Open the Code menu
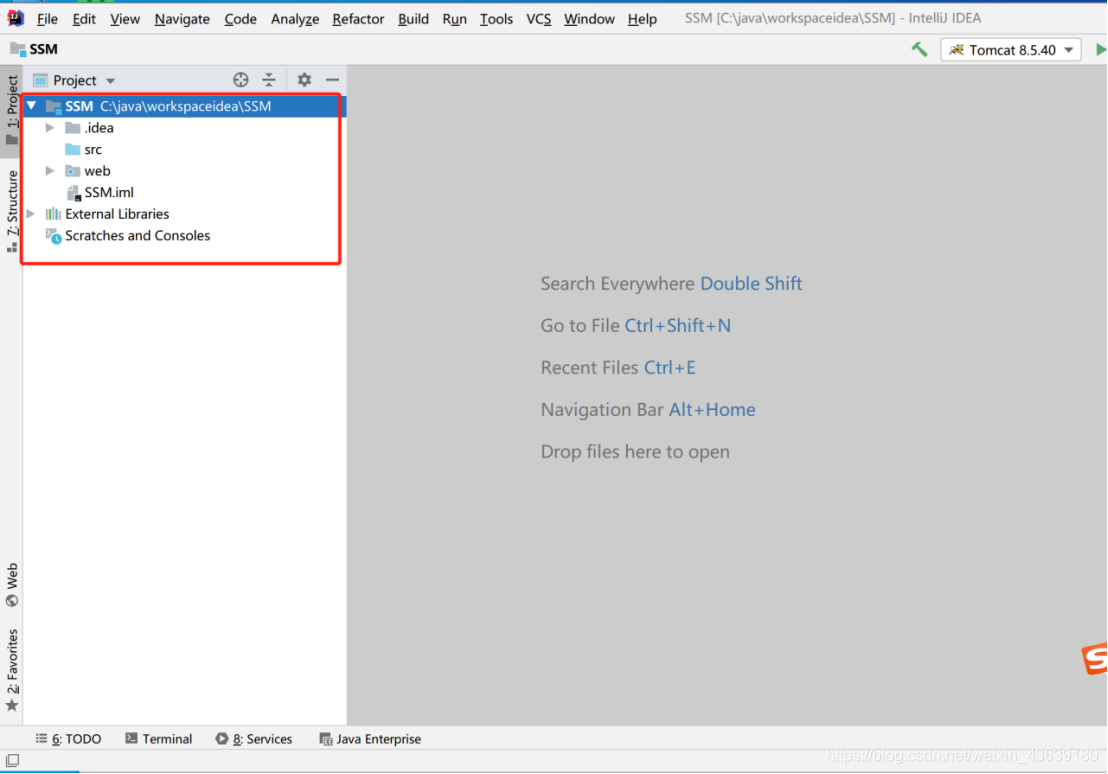Image resolution: width=1108 pixels, height=774 pixels. click(240, 19)
